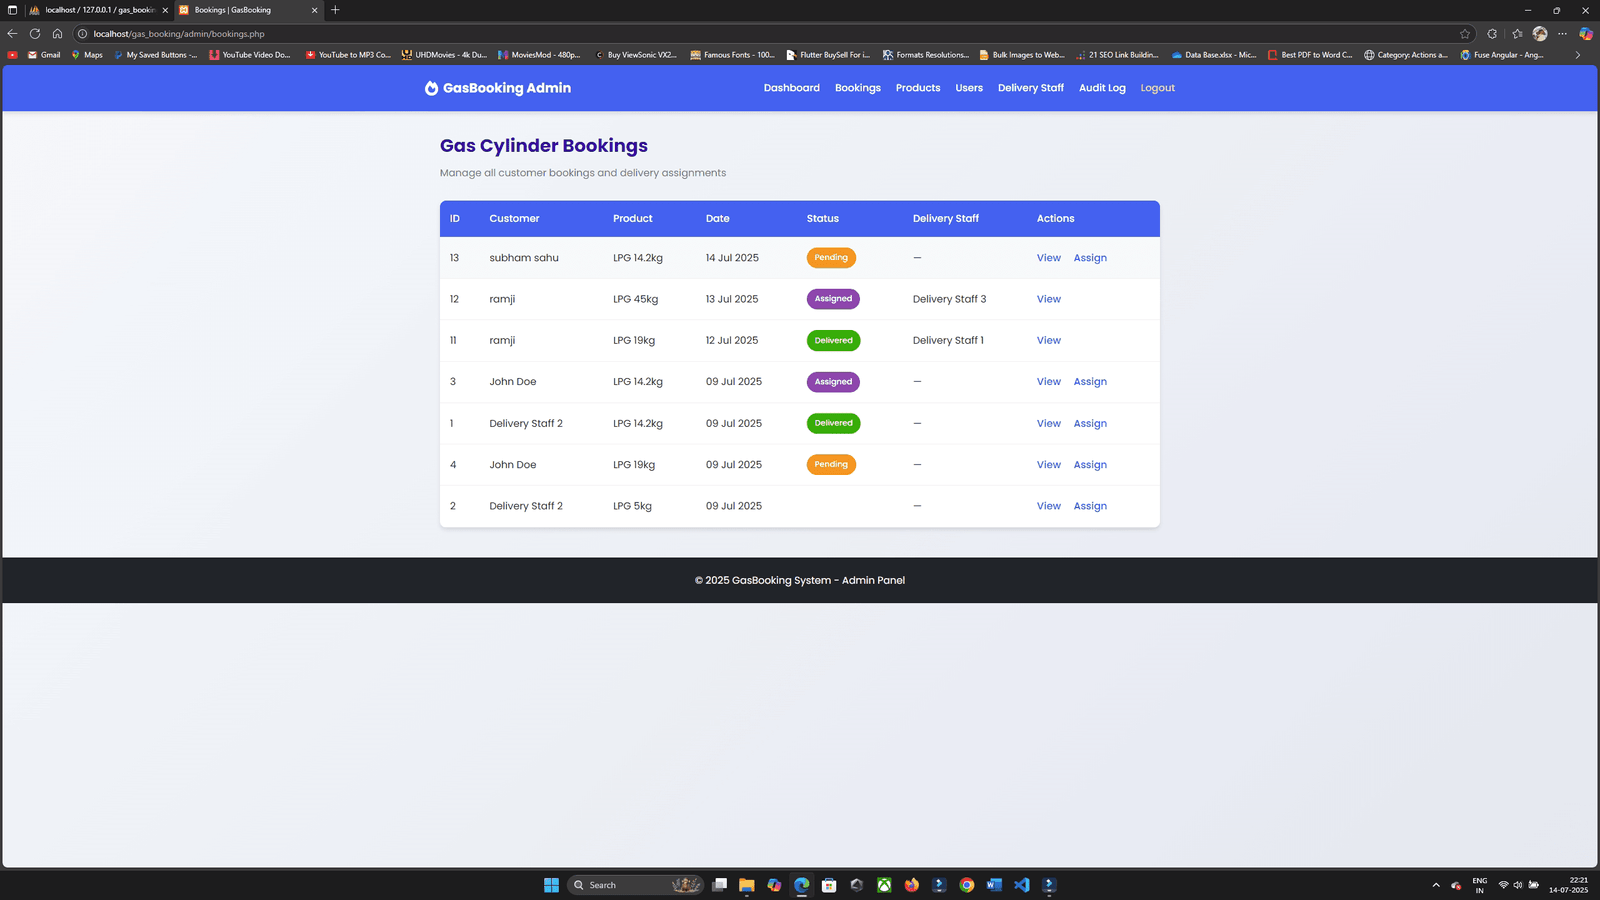Click the browser address bar
This screenshot has height=900, width=1600.
tap(700, 34)
